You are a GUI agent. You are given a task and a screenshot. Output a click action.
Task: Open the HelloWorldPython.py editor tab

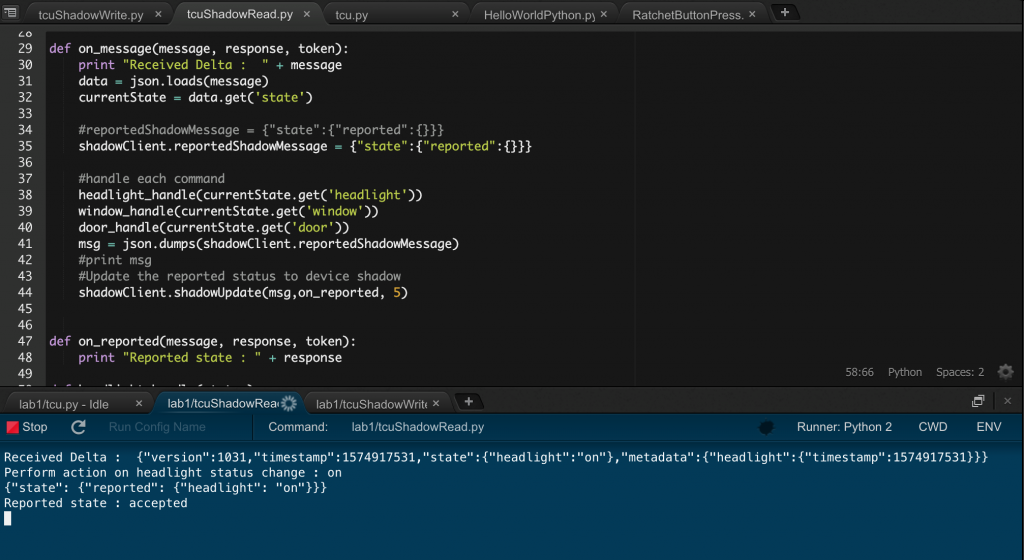tap(539, 14)
